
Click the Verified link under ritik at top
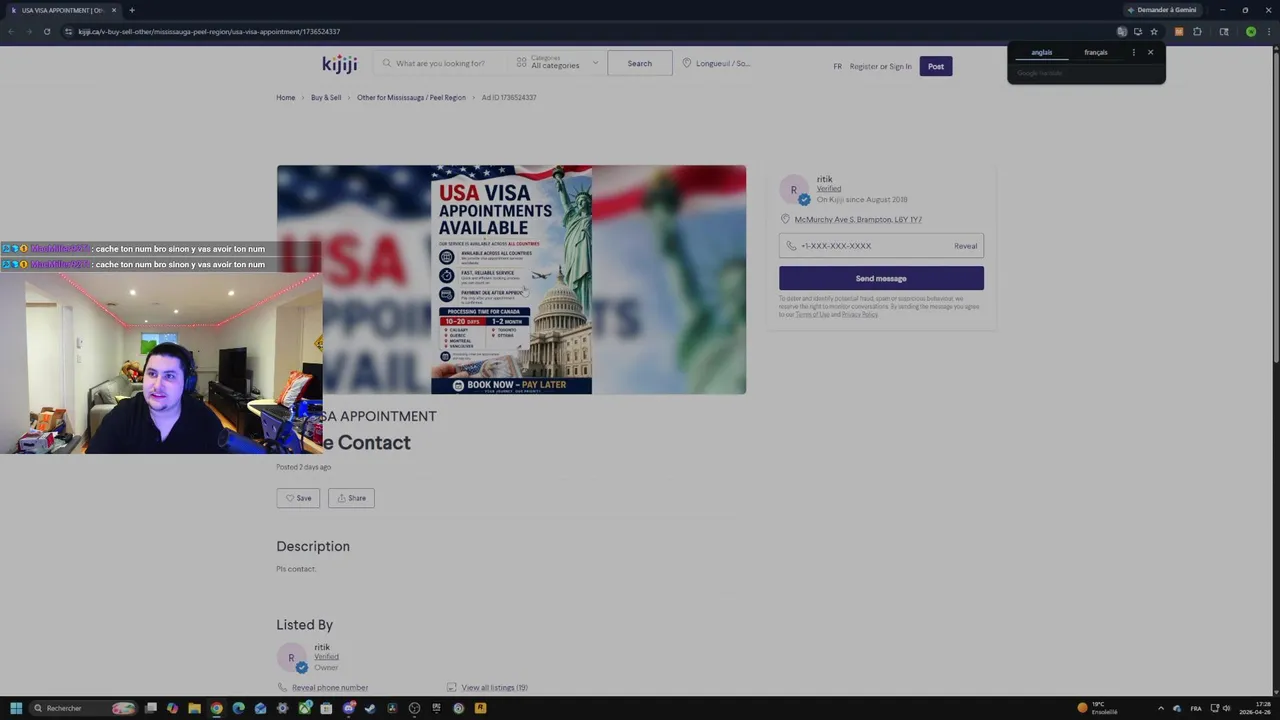click(x=828, y=189)
